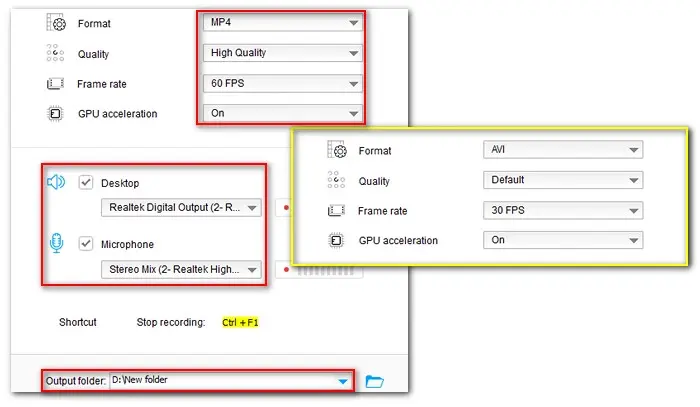Open the Default quality dropdown
This screenshot has width=700, height=407.
(563, 180)
